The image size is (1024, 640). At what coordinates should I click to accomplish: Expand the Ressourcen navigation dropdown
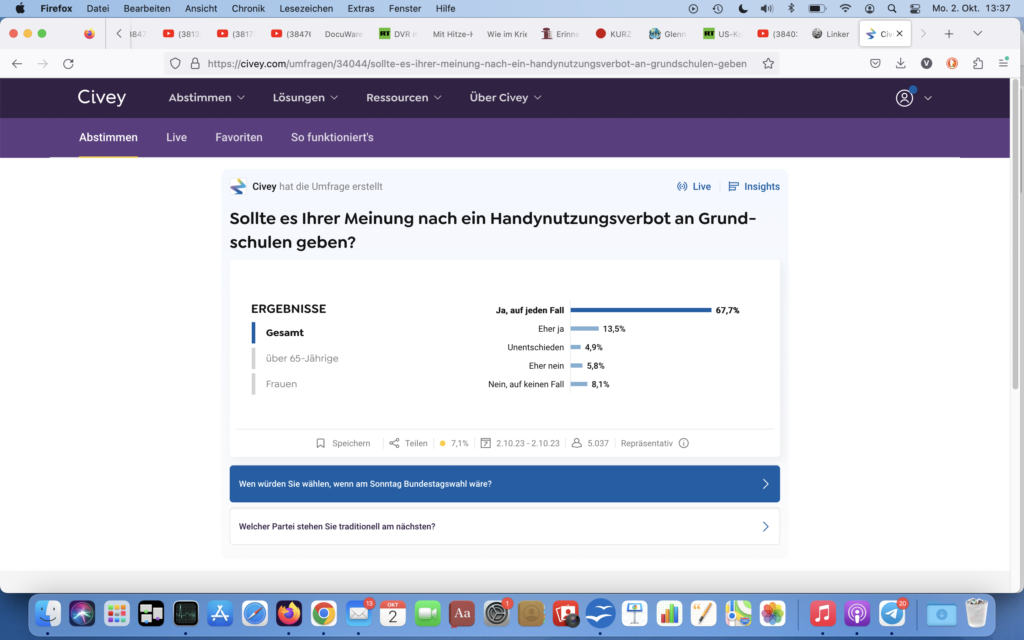(x=404, y=98)
